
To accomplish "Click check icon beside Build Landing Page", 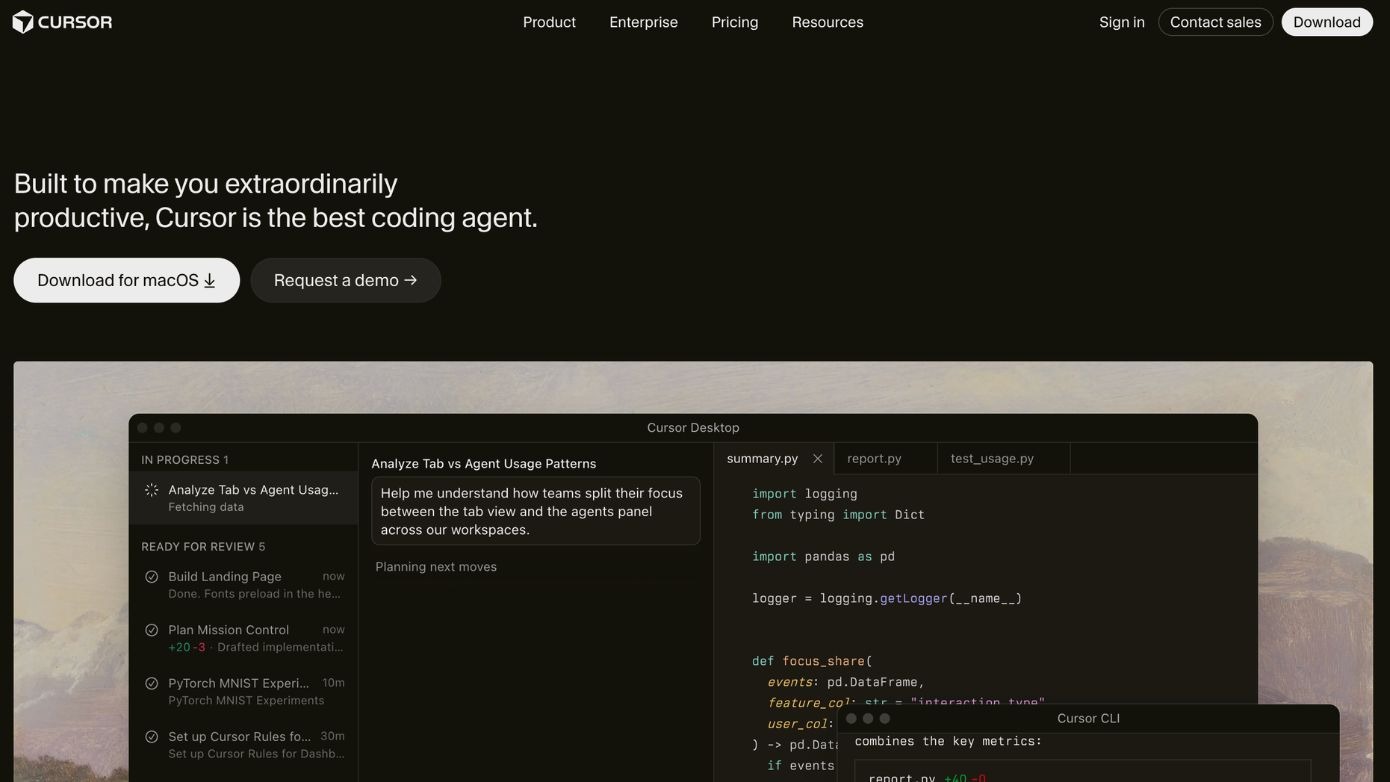I will point(151,577).
